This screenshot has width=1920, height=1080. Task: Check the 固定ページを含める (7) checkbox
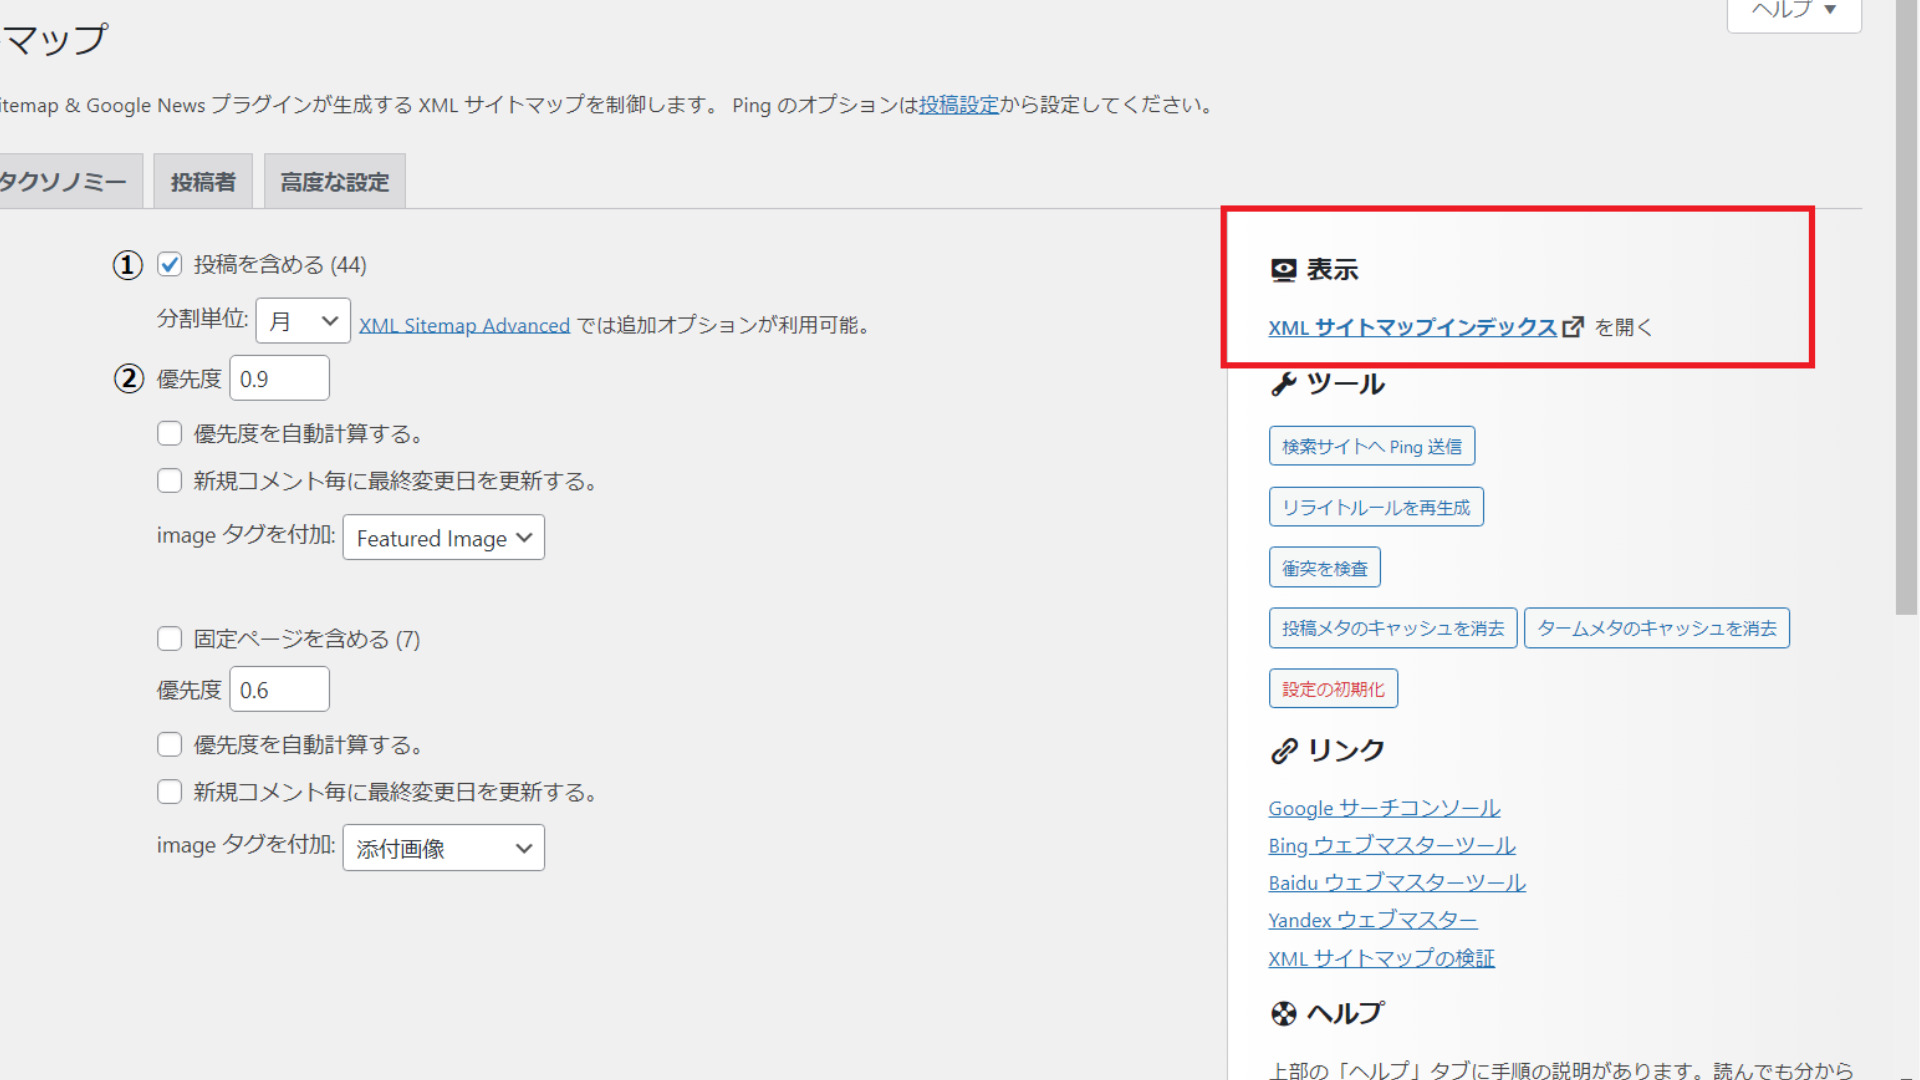point(170,639)
